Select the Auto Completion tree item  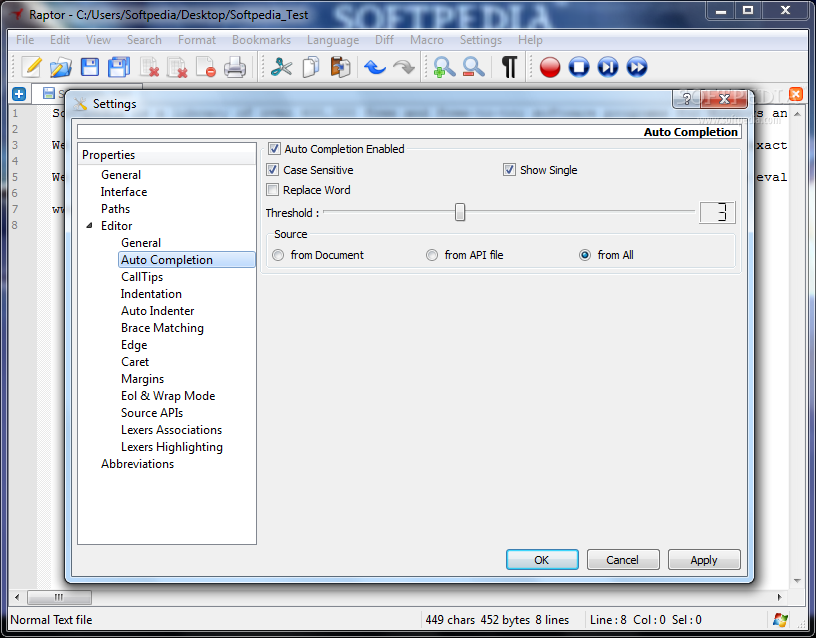(x=187, y=260)
